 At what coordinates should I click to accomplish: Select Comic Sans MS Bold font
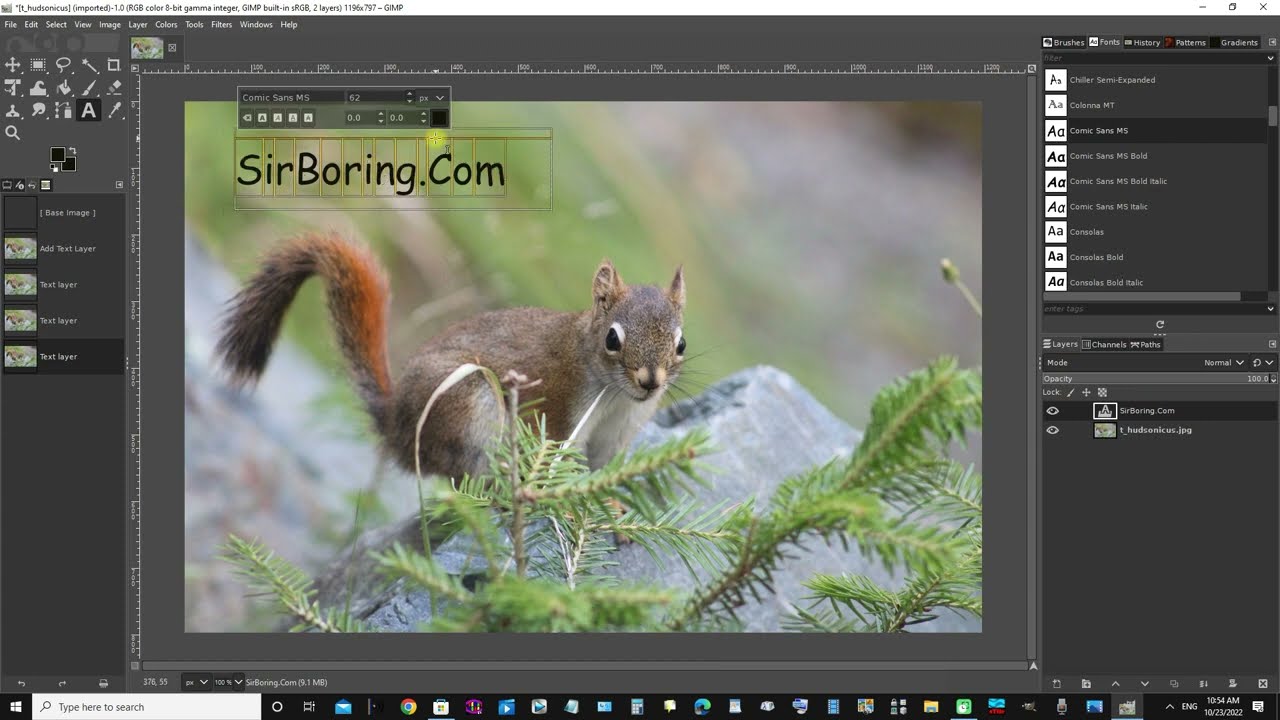[1108, 156]
